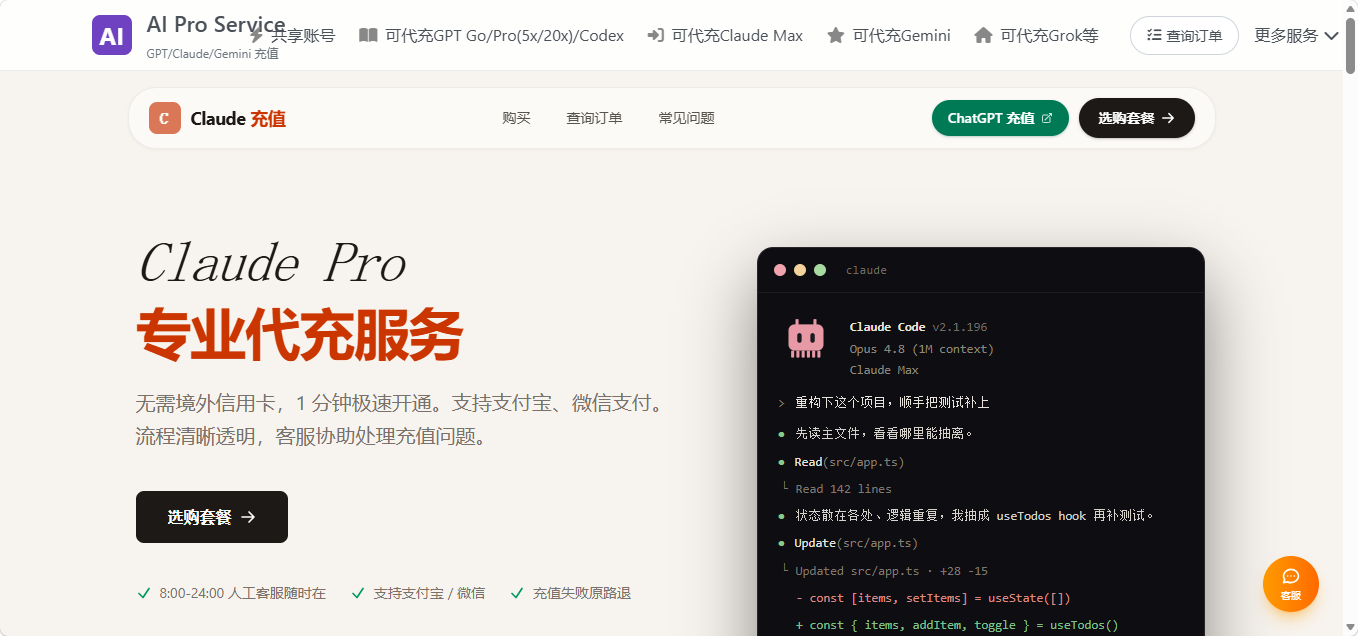The image size is (1358, 636).
Task: Go to 购买 in the Claude nav bar
Action: pyautogui.click(x=516, y=118)
